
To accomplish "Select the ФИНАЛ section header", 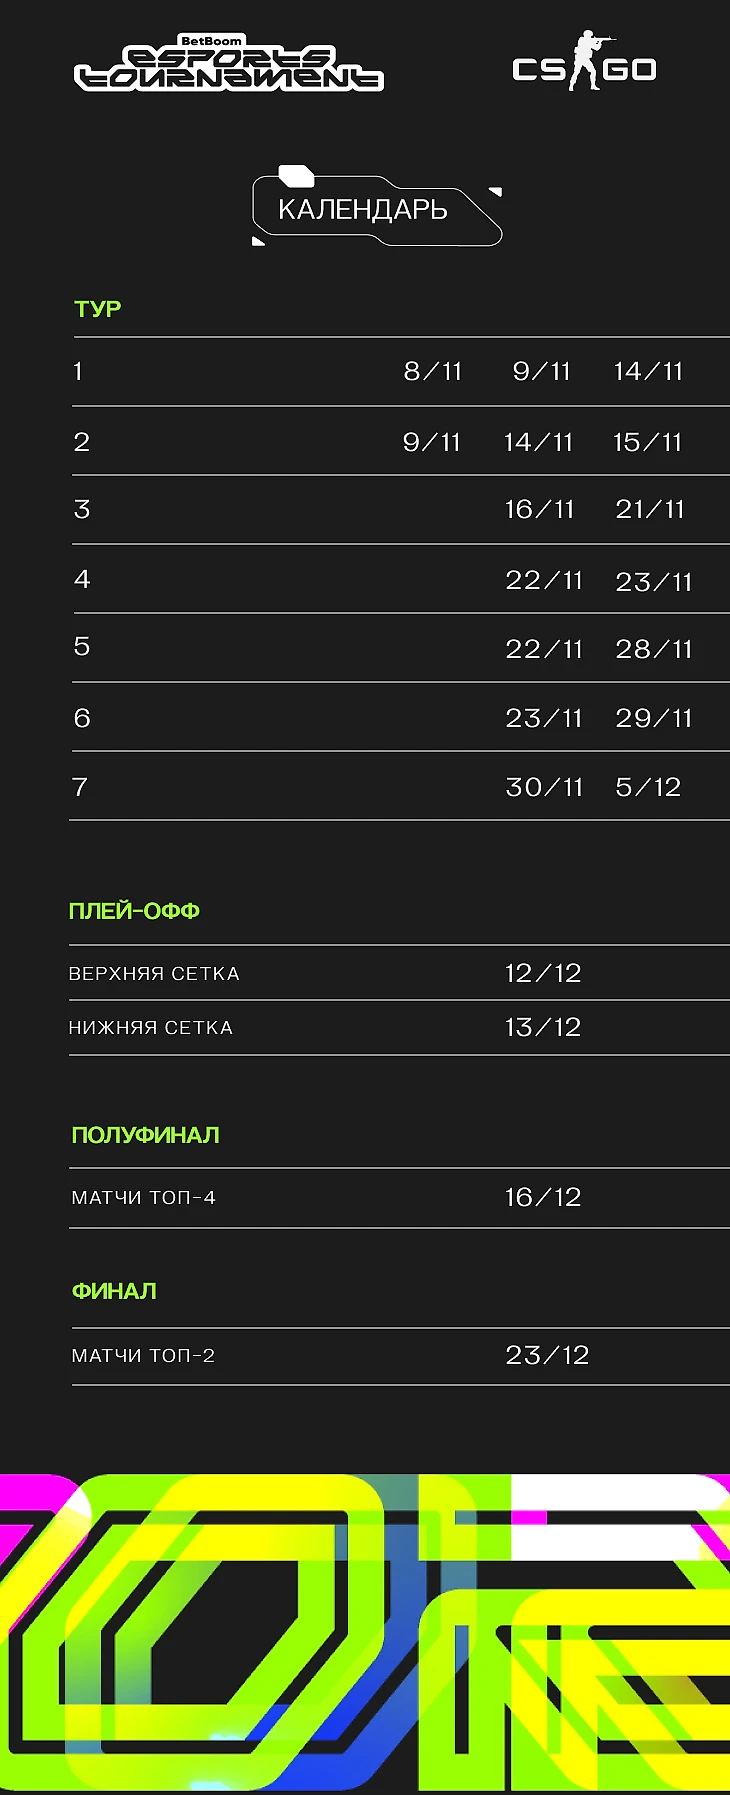I will point(114,1291).
